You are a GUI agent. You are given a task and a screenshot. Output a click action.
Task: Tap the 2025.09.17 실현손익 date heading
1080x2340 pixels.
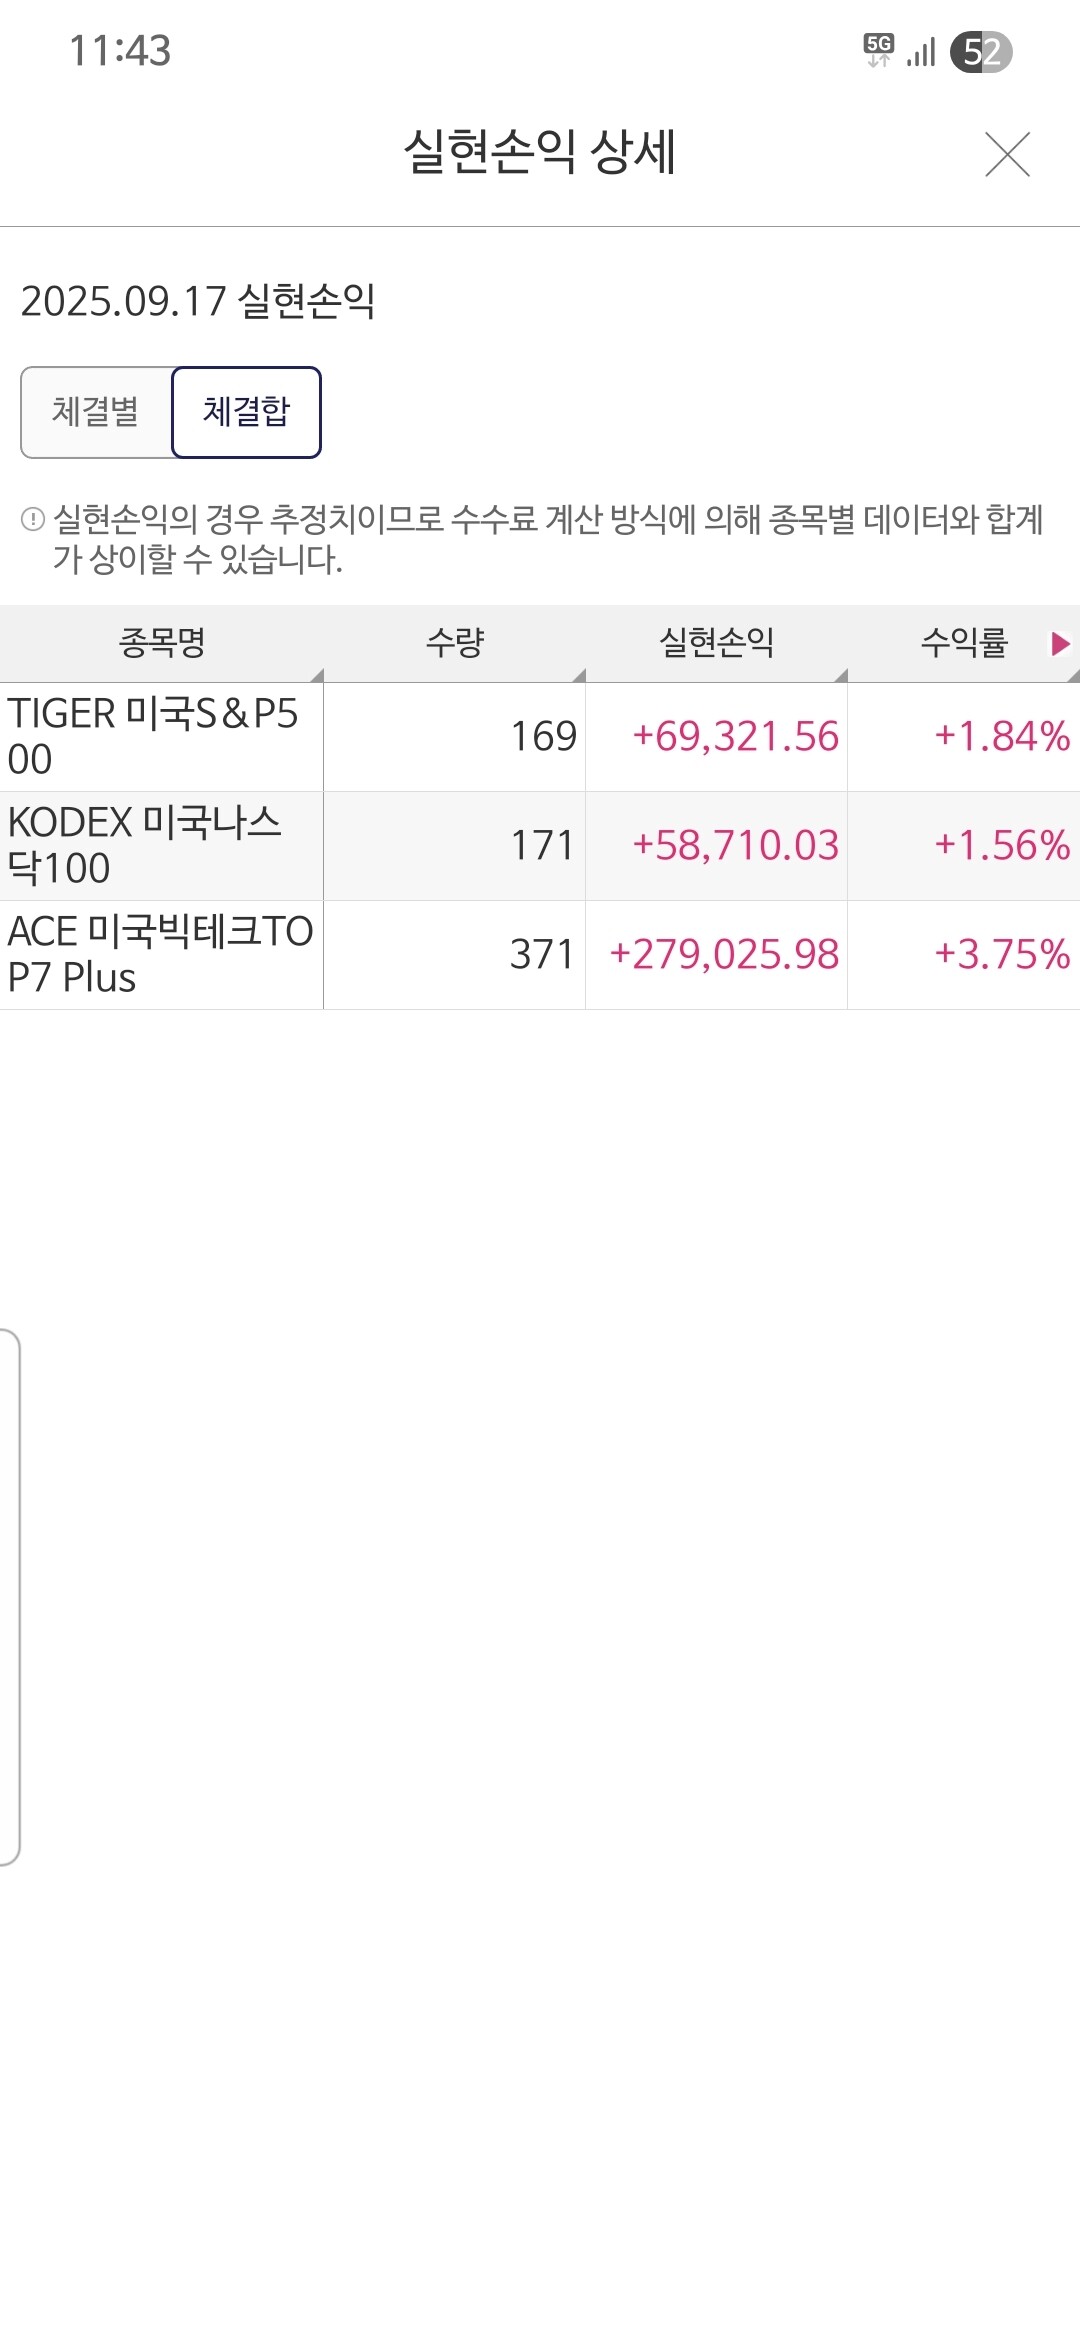point(198,301)
